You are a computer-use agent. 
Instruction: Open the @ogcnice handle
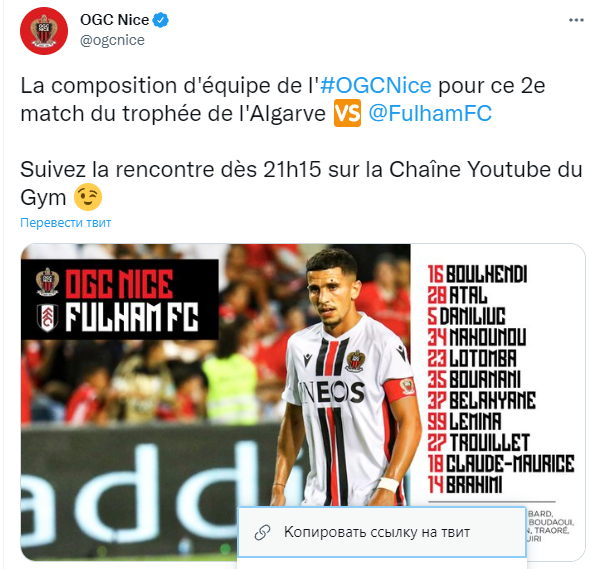pyautogui.click(x=112, y=40)
